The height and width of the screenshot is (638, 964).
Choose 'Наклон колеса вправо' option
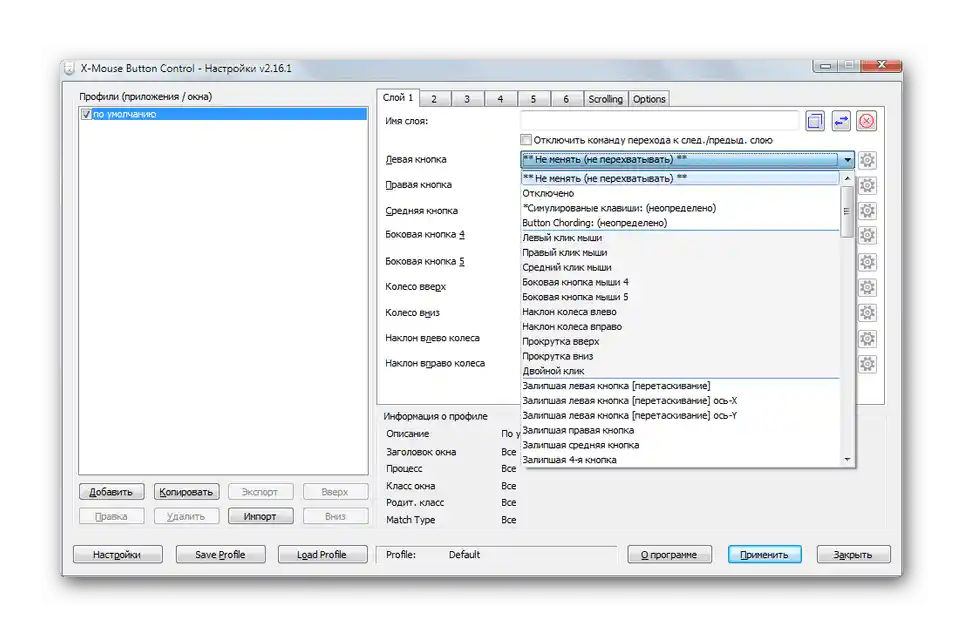[680, 326]
